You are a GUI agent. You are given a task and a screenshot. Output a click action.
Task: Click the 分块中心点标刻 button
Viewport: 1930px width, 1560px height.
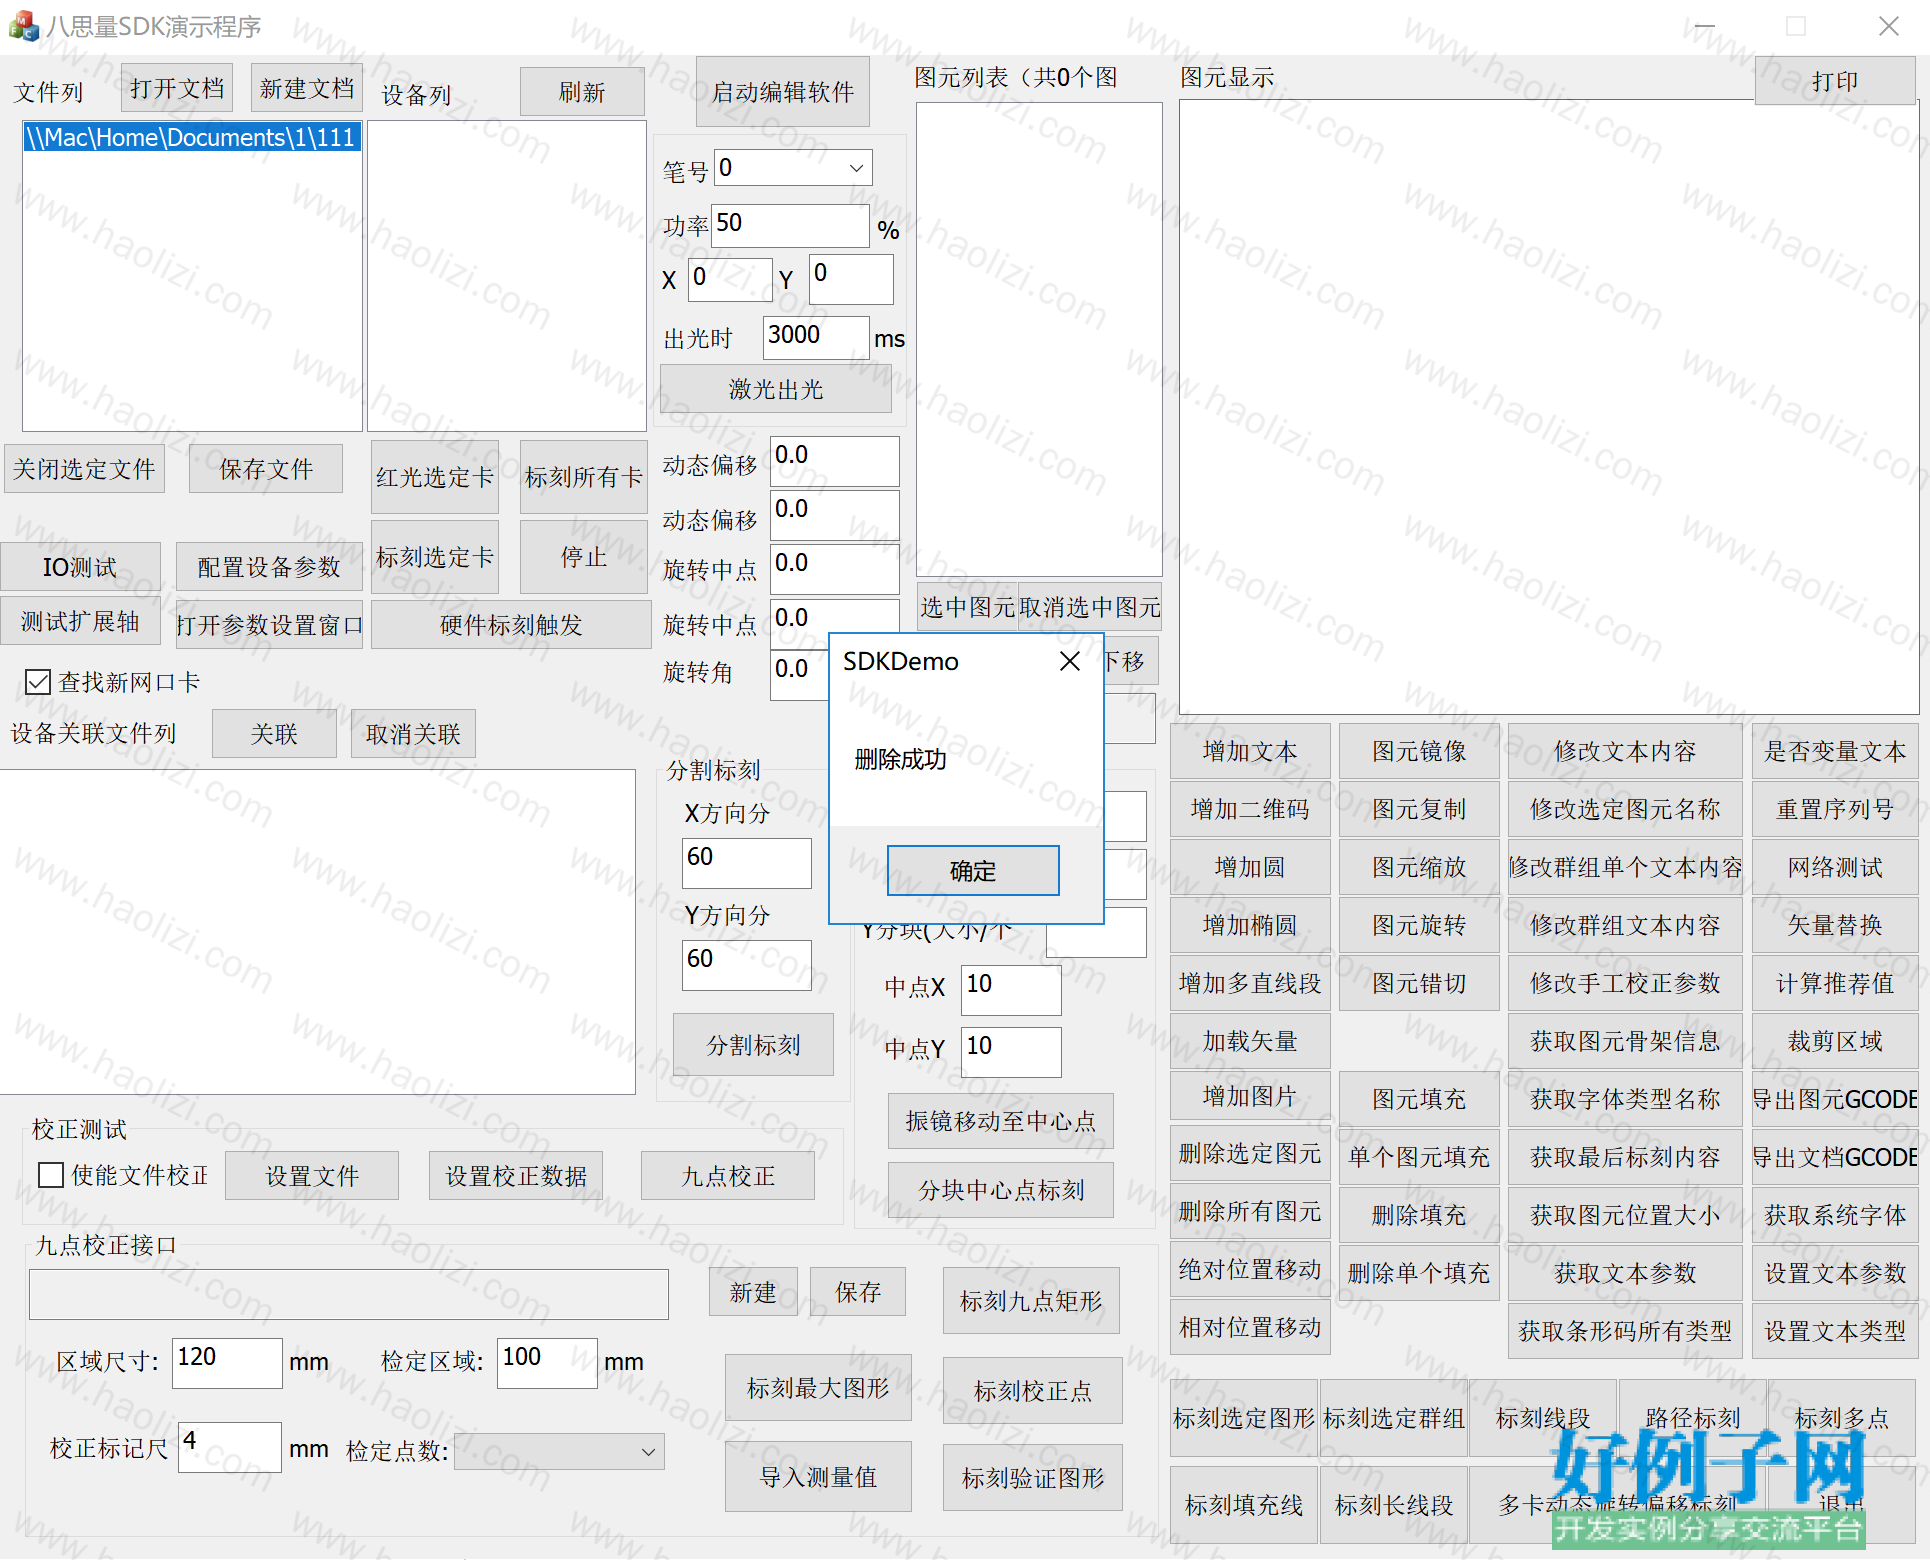click(1001, 1190)
